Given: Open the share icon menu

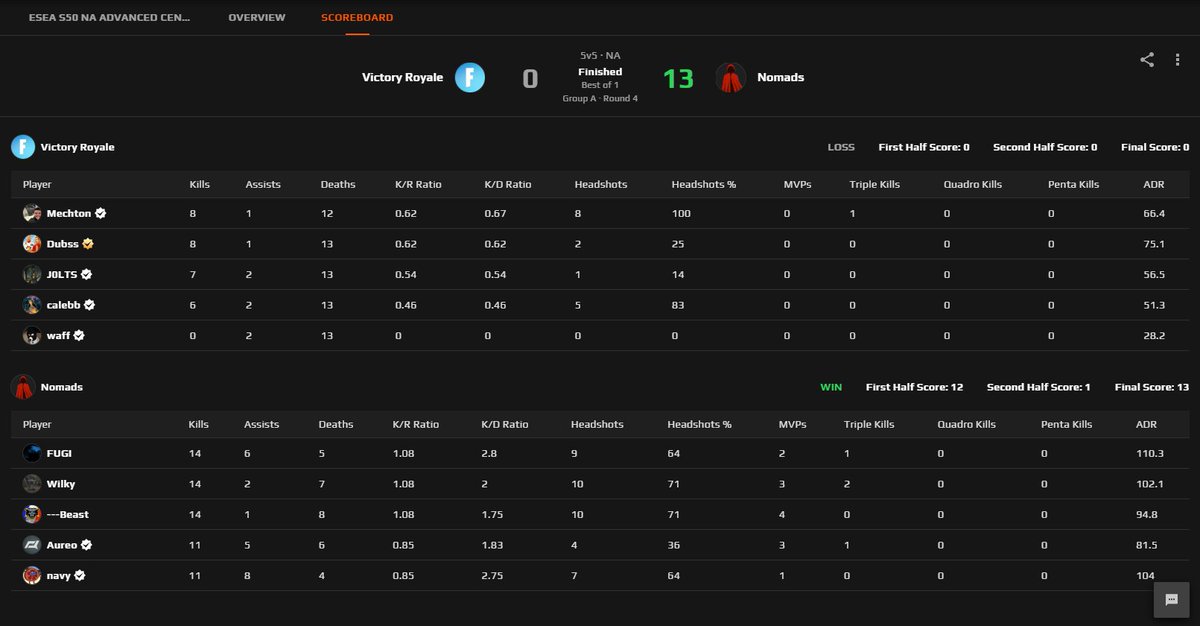Looking at the screenshot, I should 1147,60.
